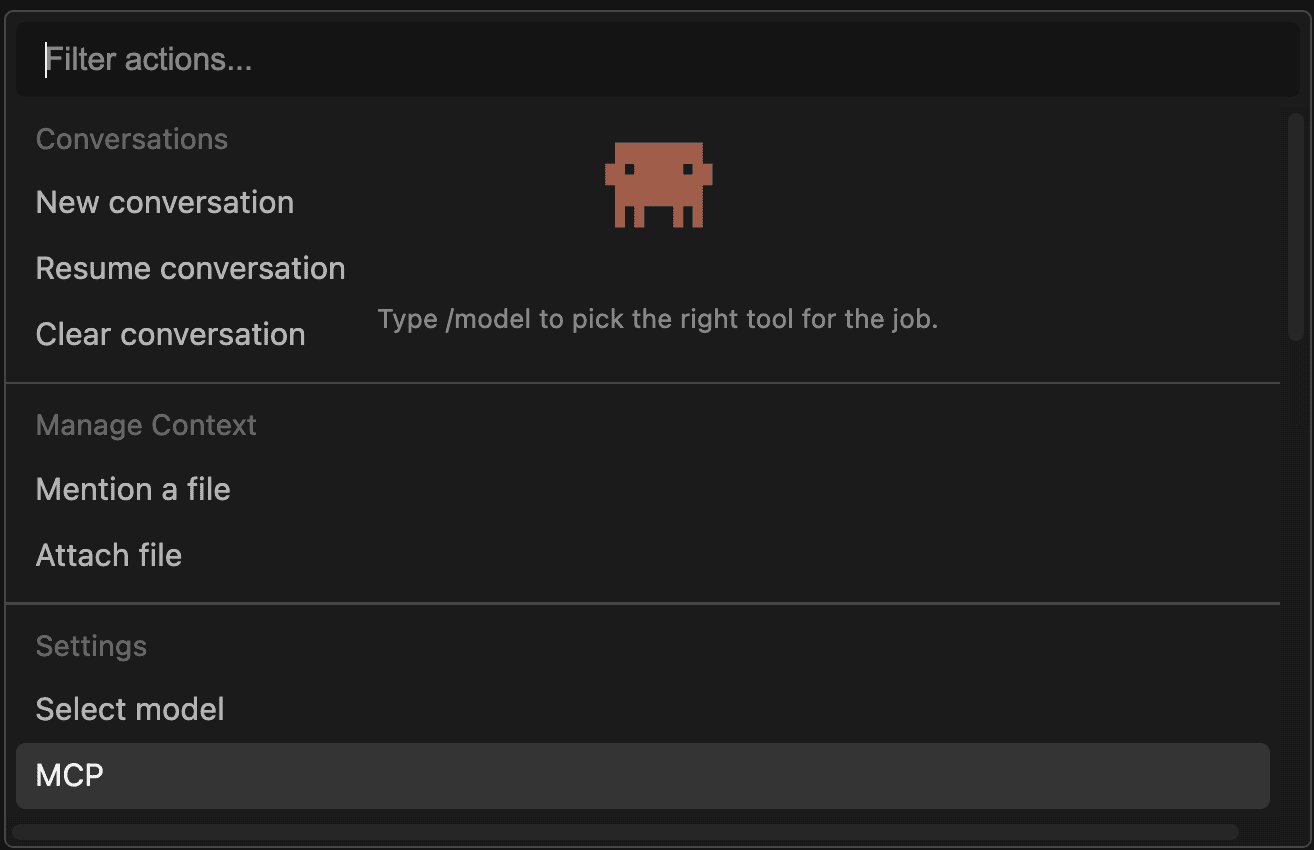The height and width of the screenshot is (850, 1314).
Task: Click the Settings section header
Action: tap(91, 646)
